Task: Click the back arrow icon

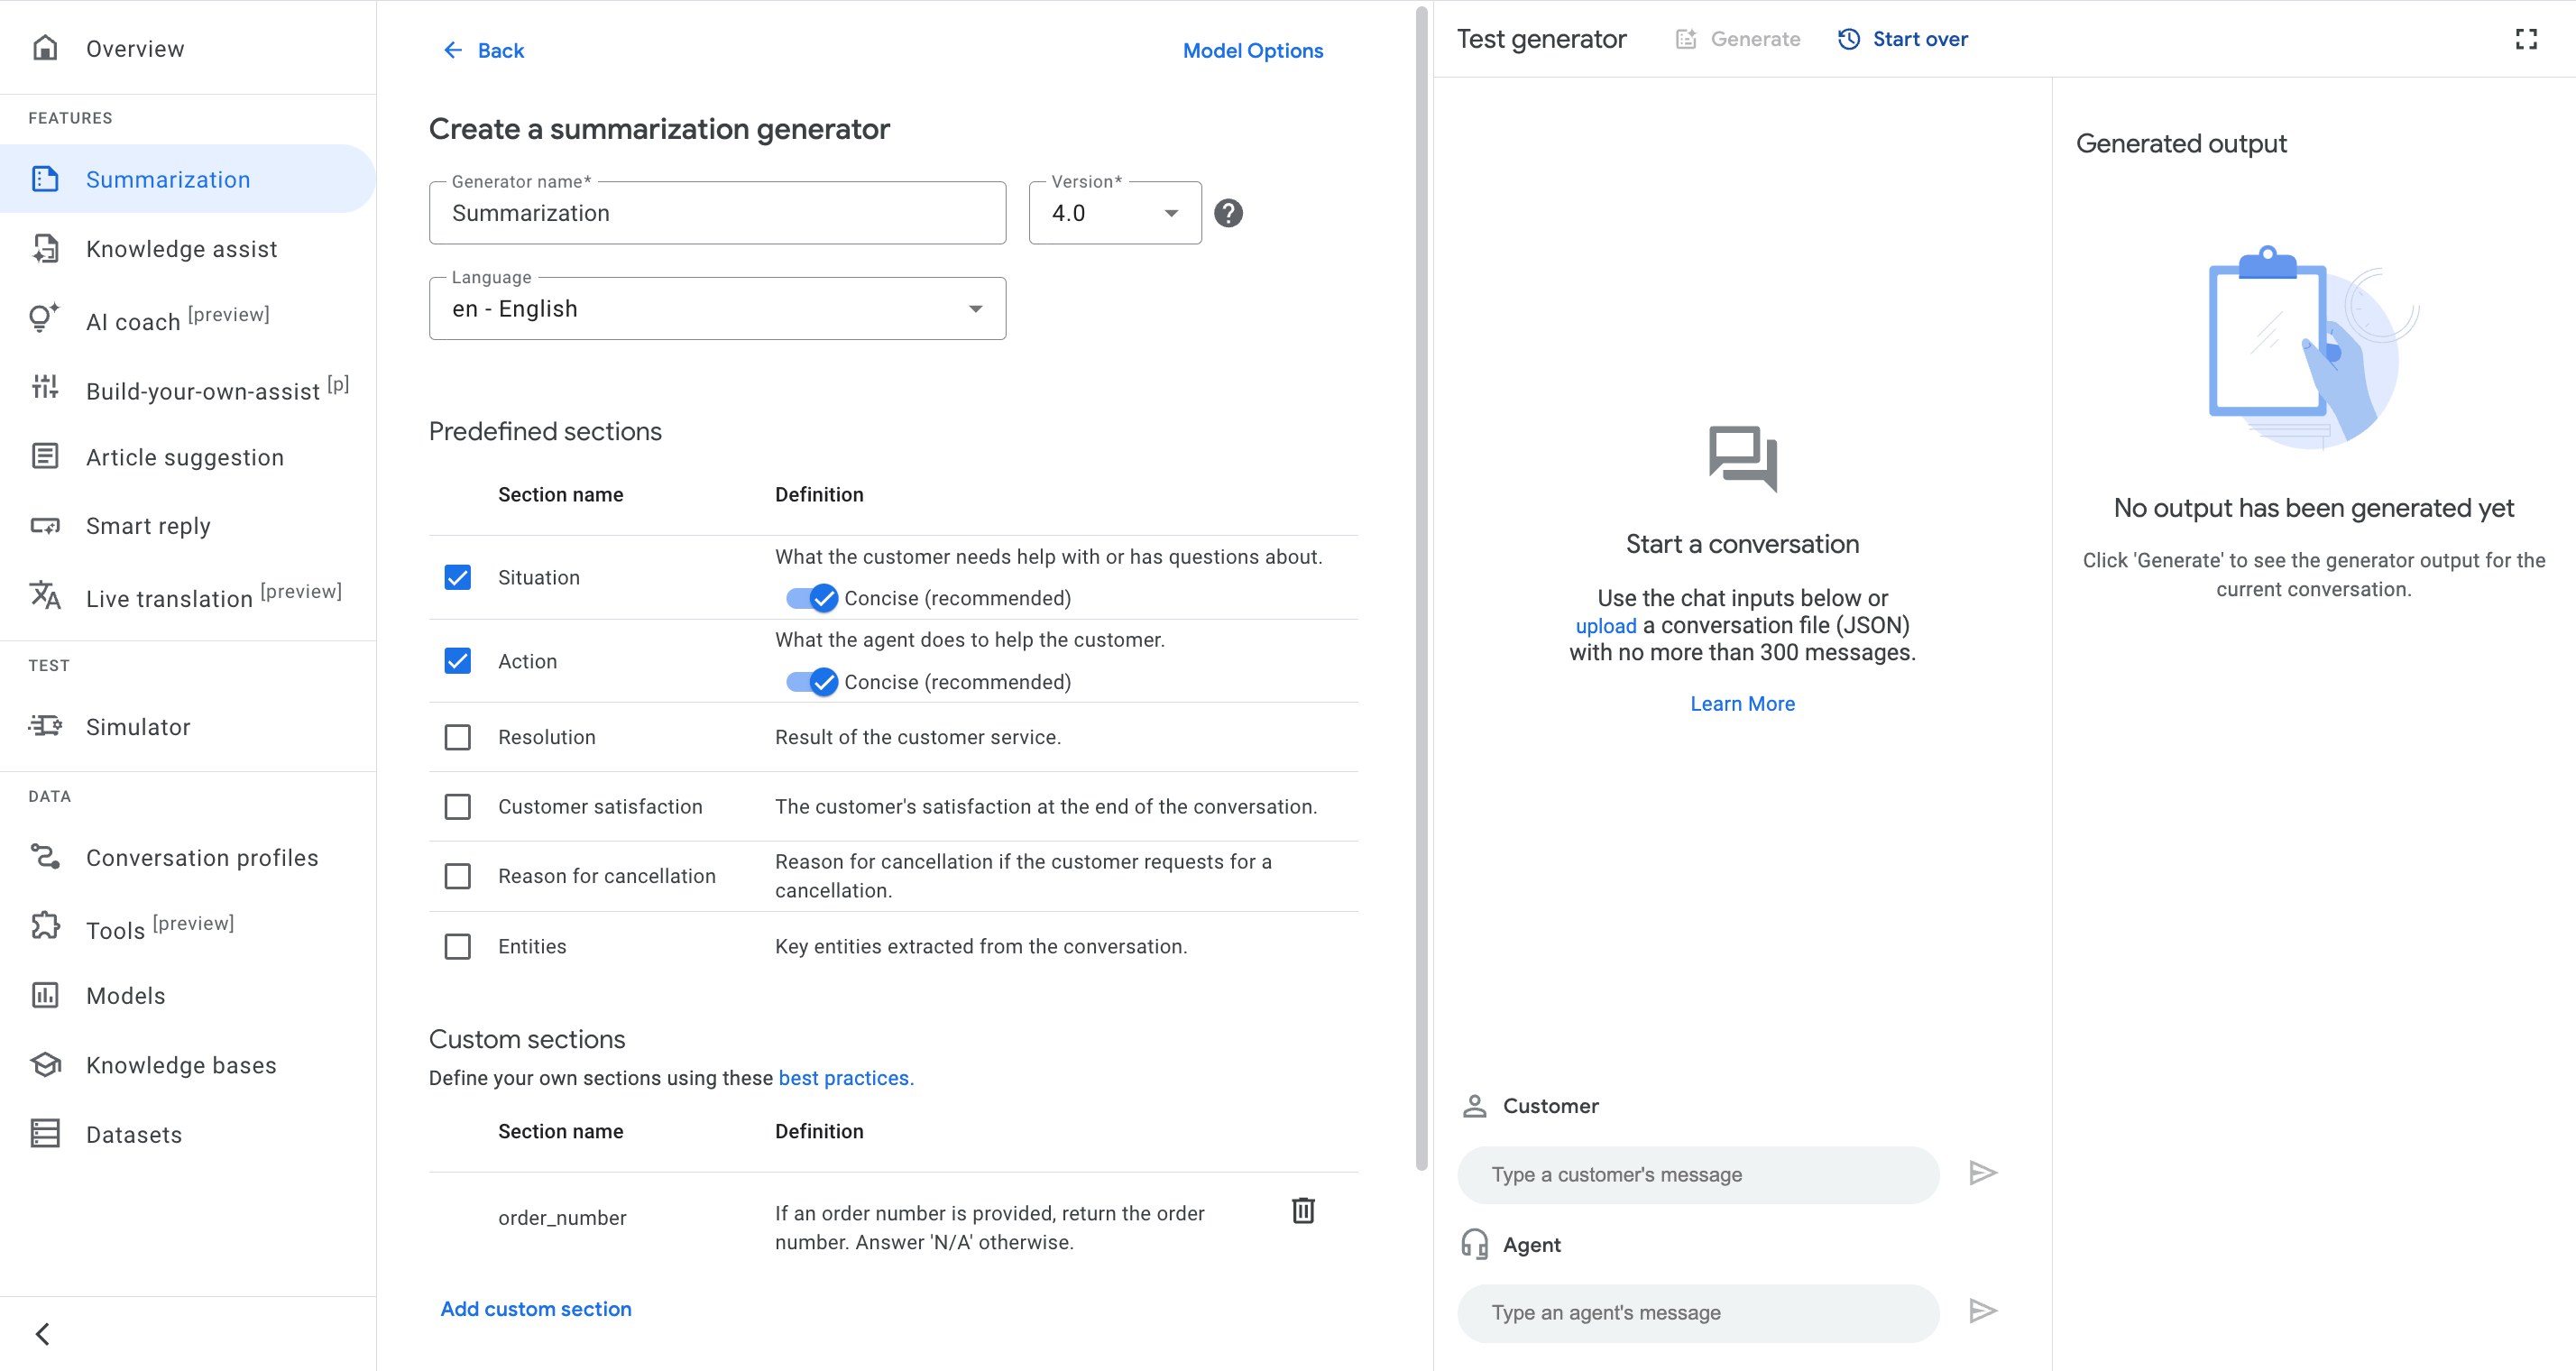Action: (453, 50)
